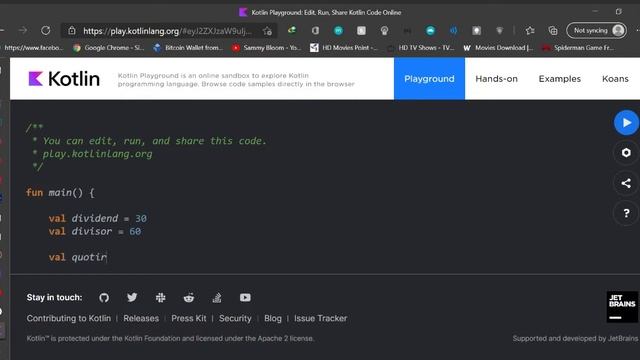Open the Releases link
The width and height of the screenshot is (640, 360).
click(141, 318)
